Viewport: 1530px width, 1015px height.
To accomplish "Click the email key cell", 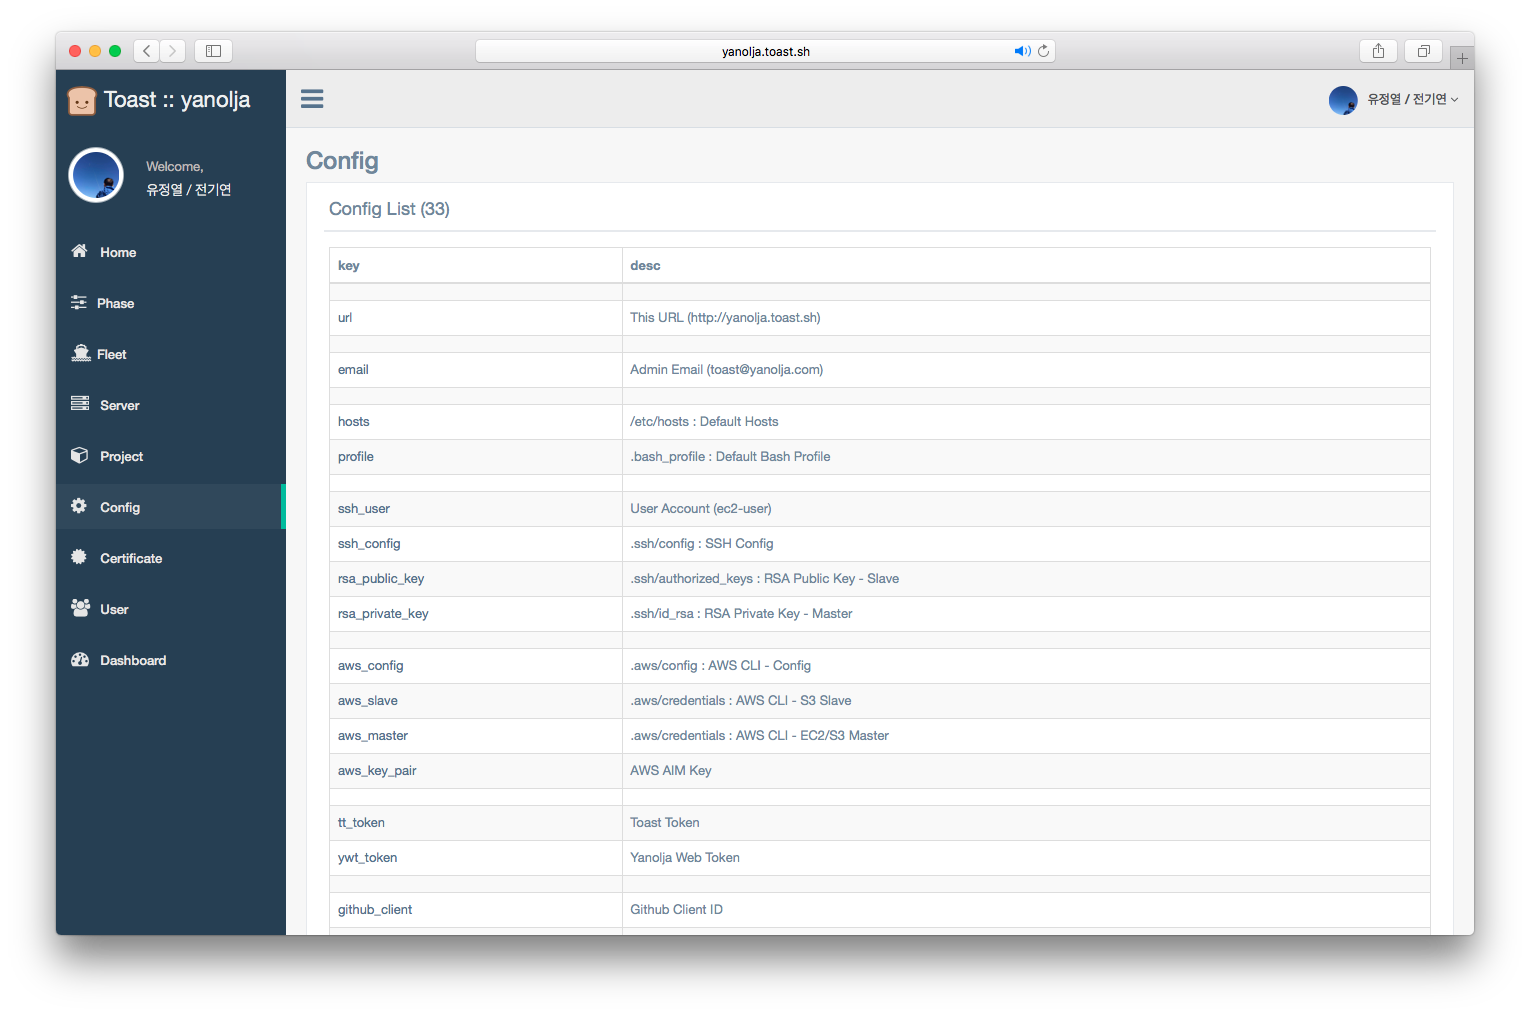I will [x=476, y=370].
